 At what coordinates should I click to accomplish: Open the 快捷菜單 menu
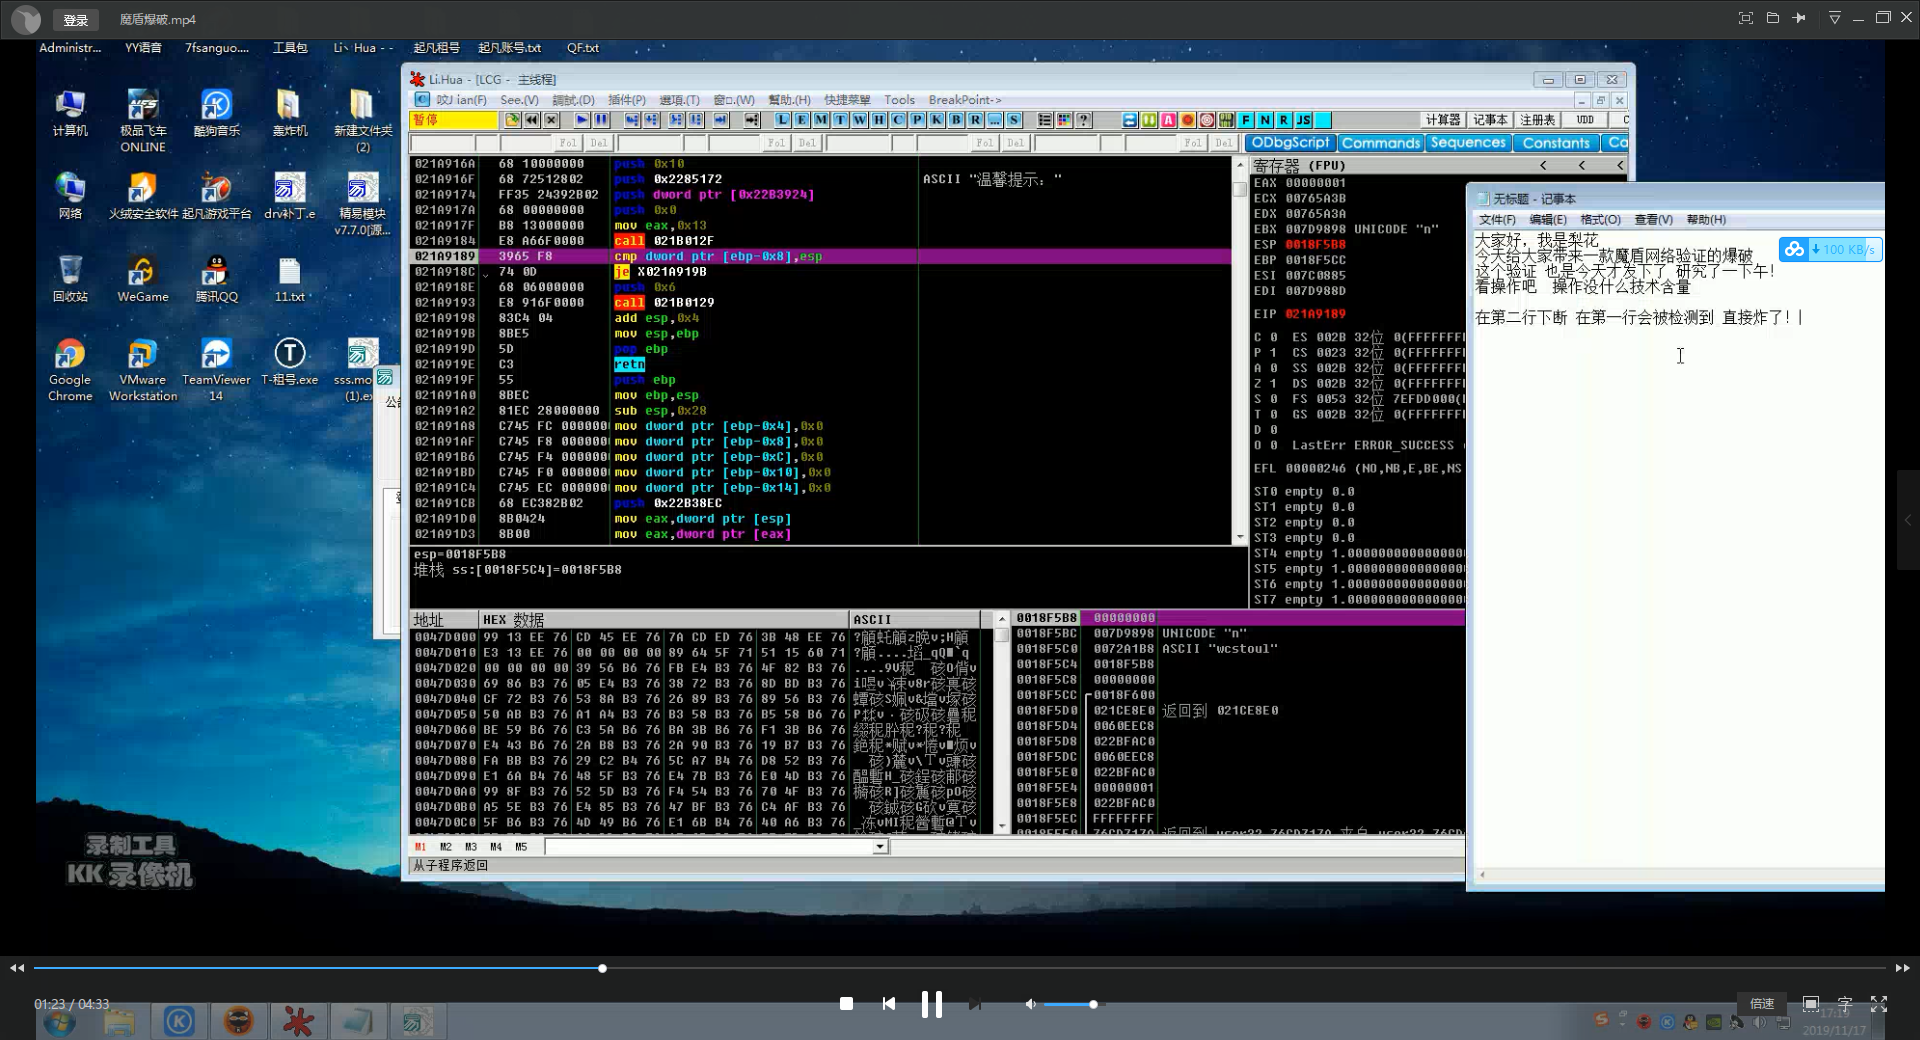click(x=847, y=100)
